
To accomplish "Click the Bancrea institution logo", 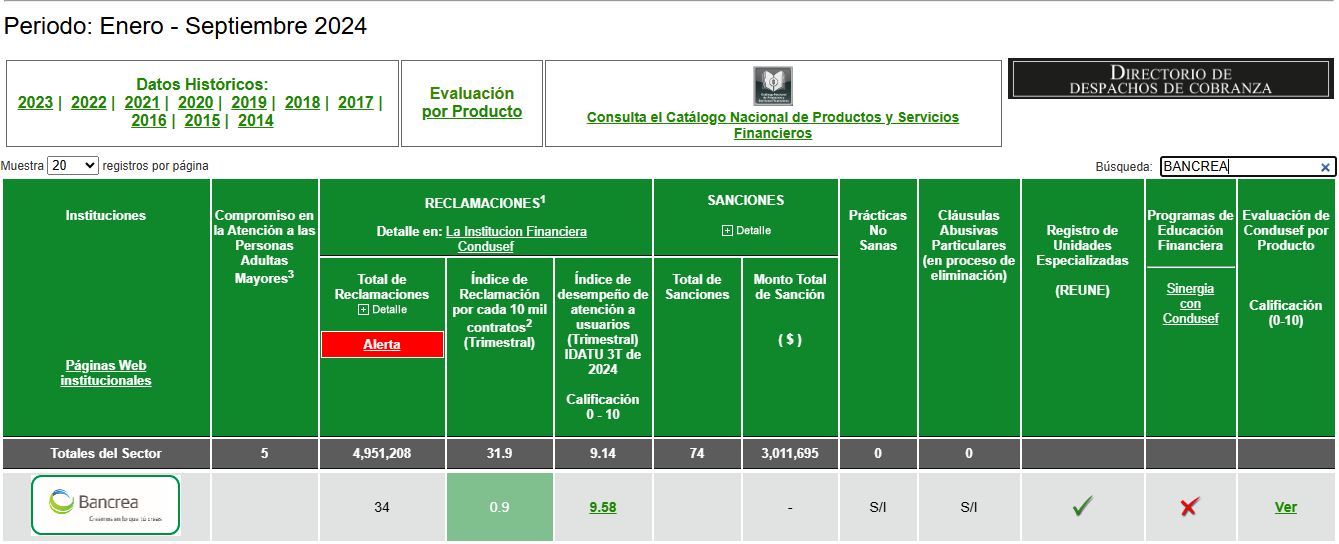I will 106,505.
